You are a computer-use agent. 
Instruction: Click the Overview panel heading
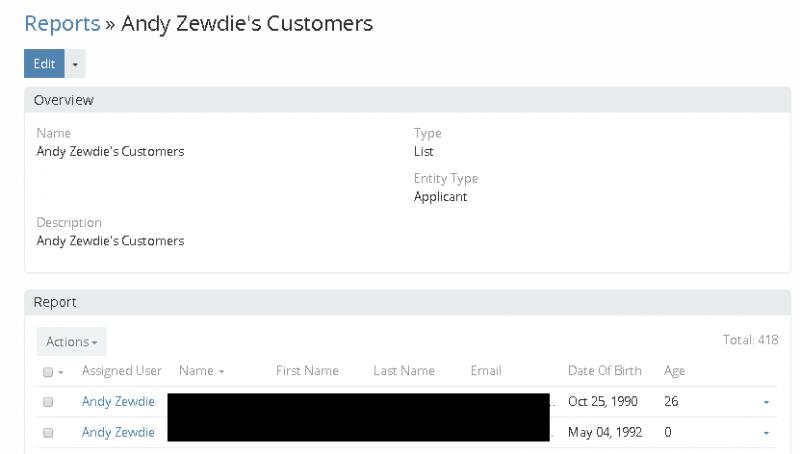coord(64,100)
